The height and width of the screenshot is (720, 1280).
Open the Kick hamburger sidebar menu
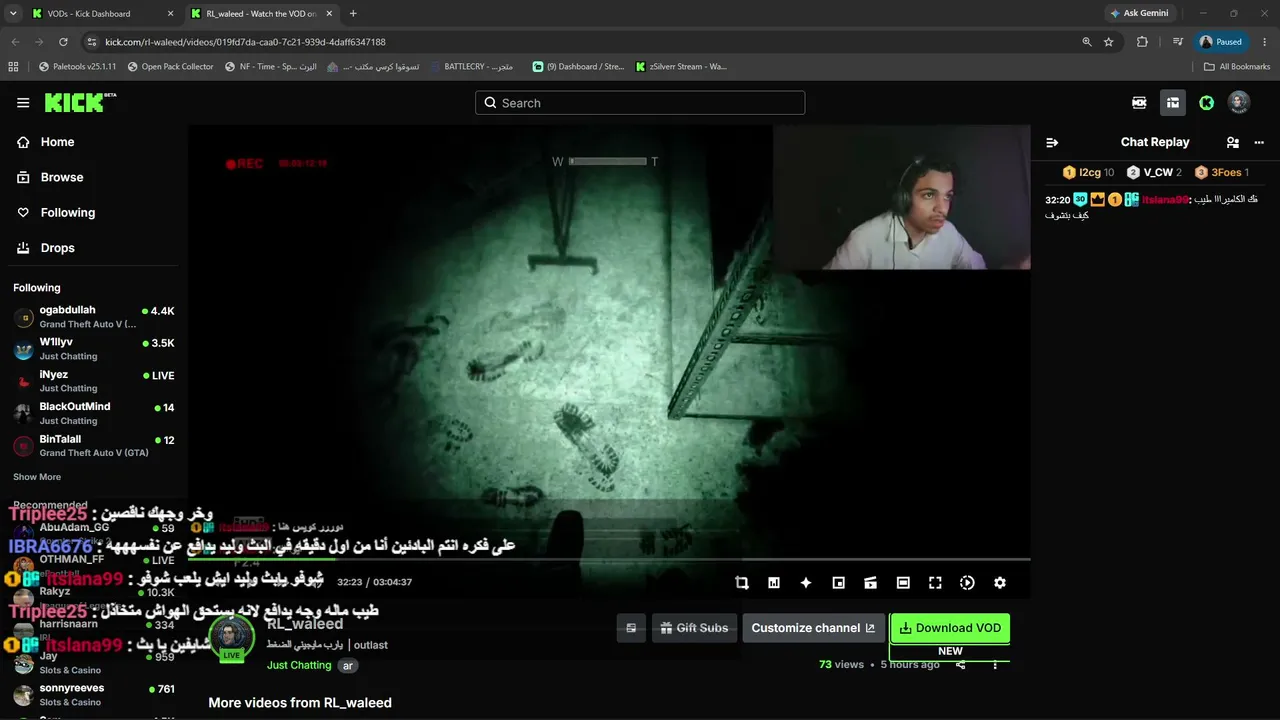tap(23, 103)
